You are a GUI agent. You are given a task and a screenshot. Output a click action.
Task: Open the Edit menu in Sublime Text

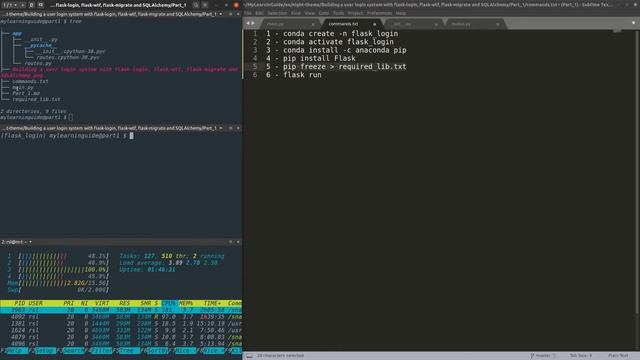(x=260, y=13)
